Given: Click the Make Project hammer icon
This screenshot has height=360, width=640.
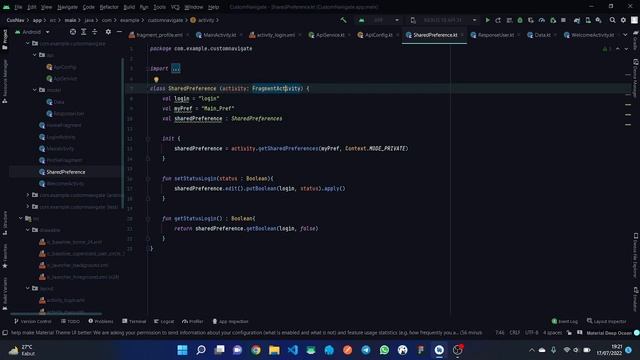Looking at the screenshot, I should coord(343,20).
